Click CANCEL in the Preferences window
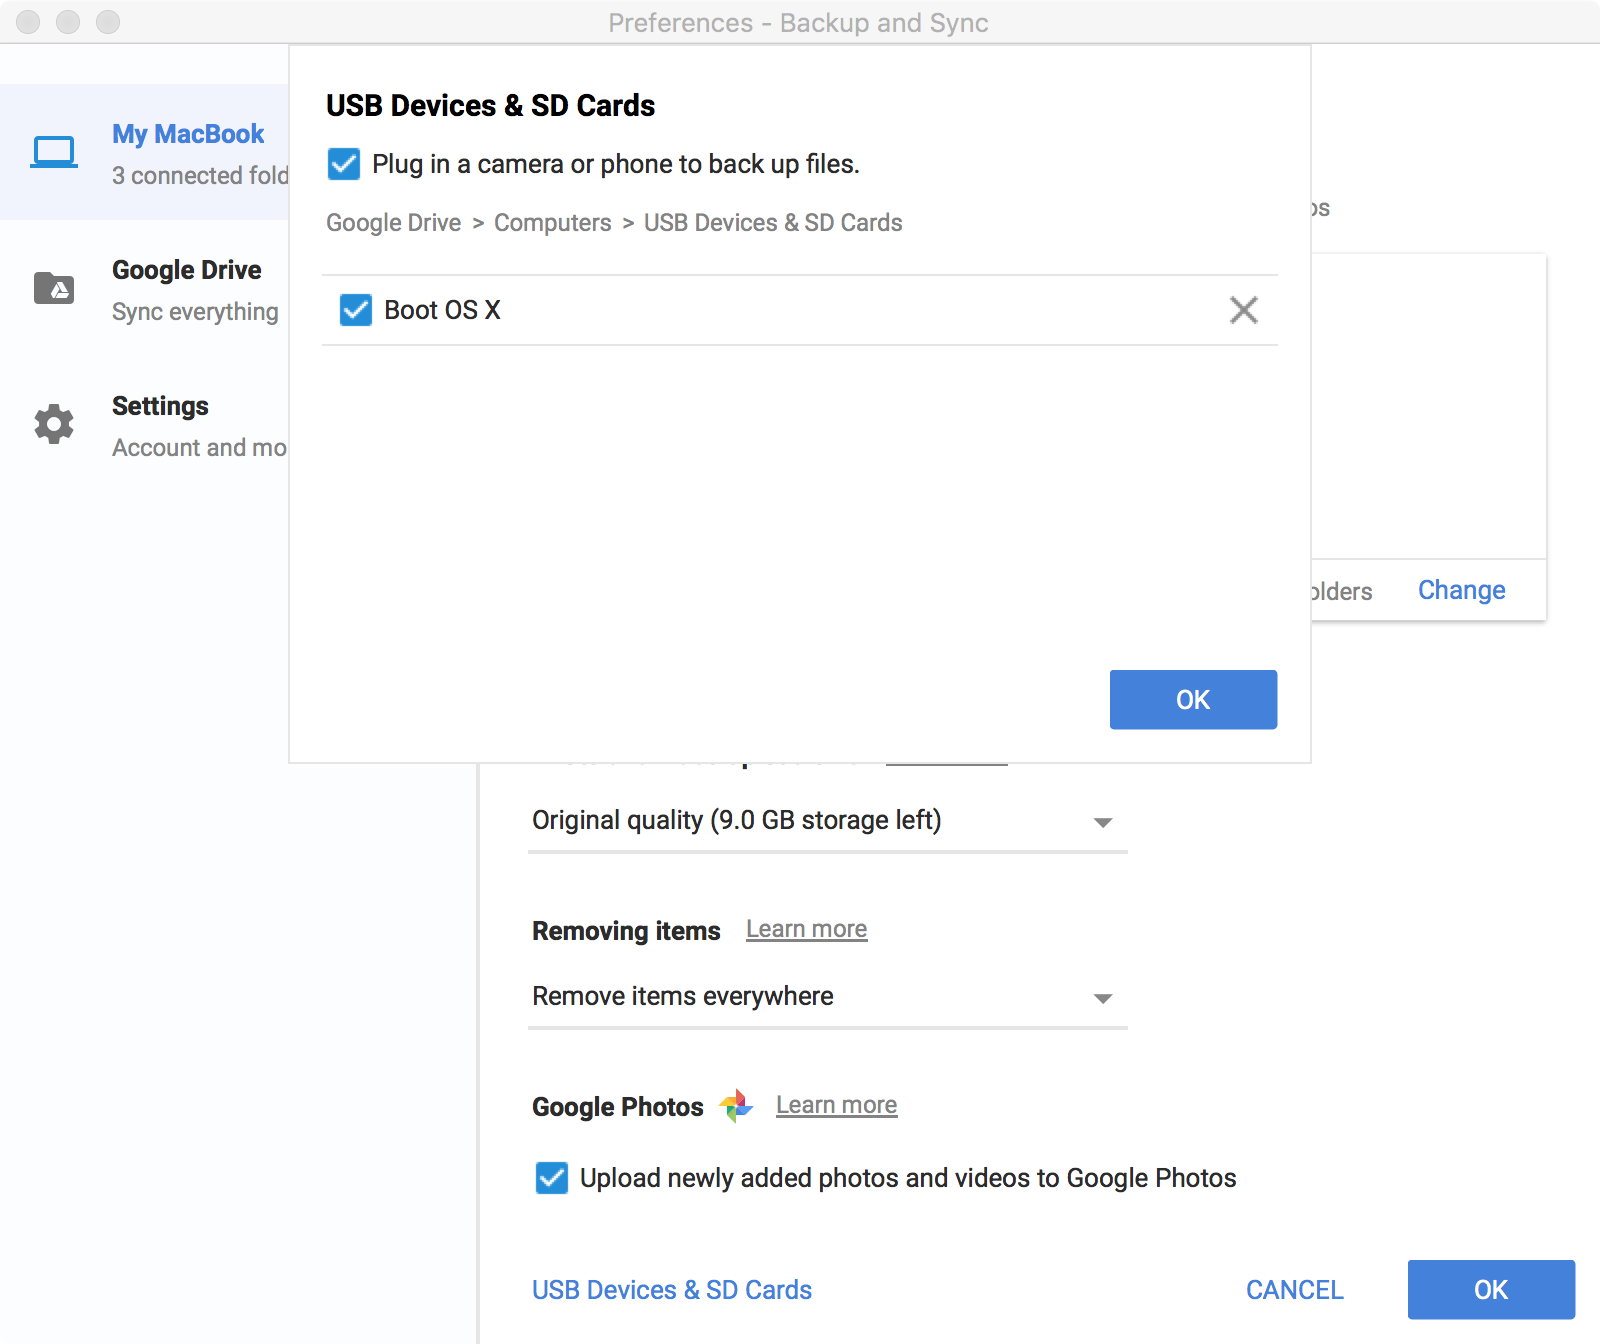The image size is (1600, 1344). point(1294,1290)
